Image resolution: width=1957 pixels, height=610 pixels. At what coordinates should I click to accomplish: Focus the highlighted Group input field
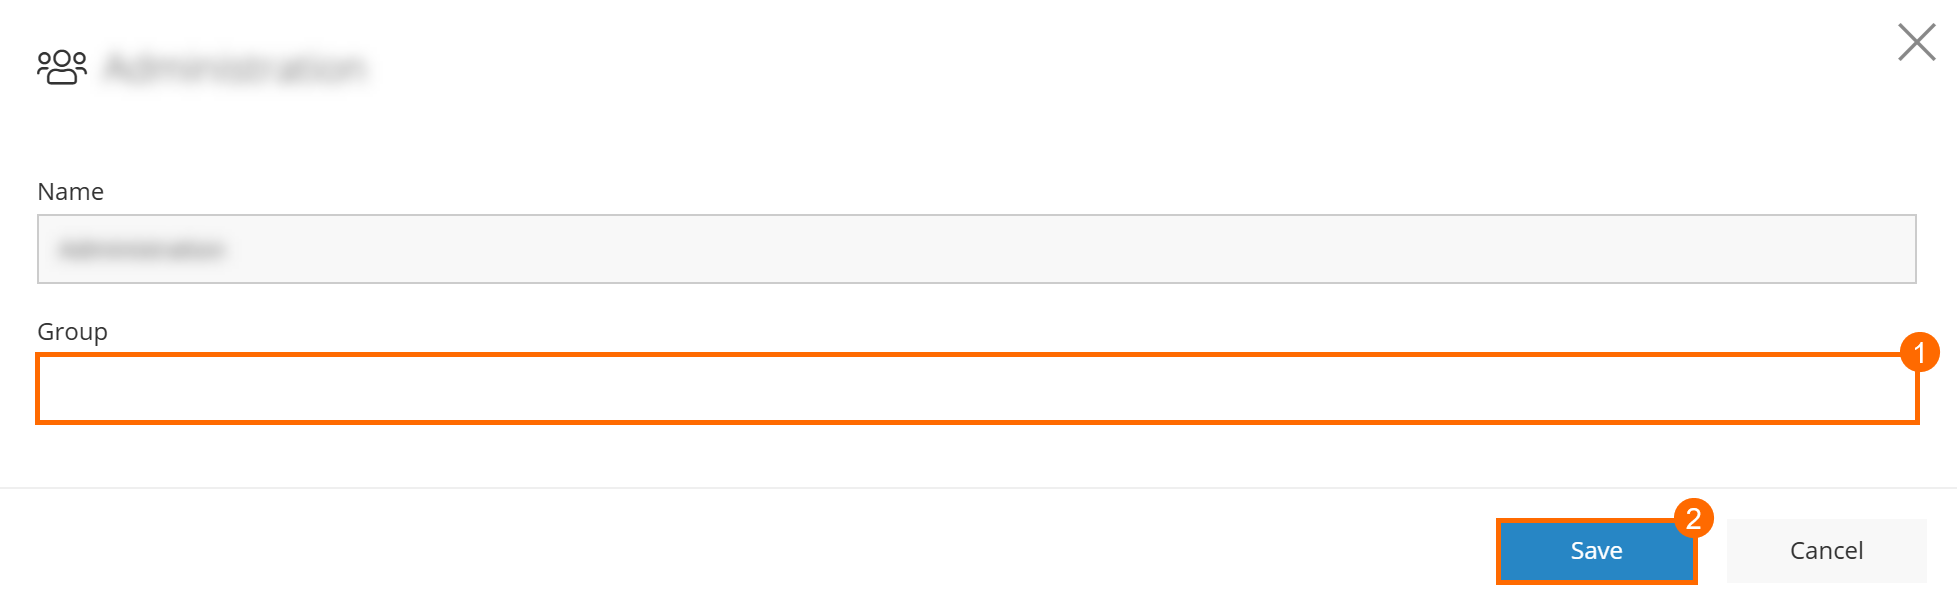(x=976, y=389)
